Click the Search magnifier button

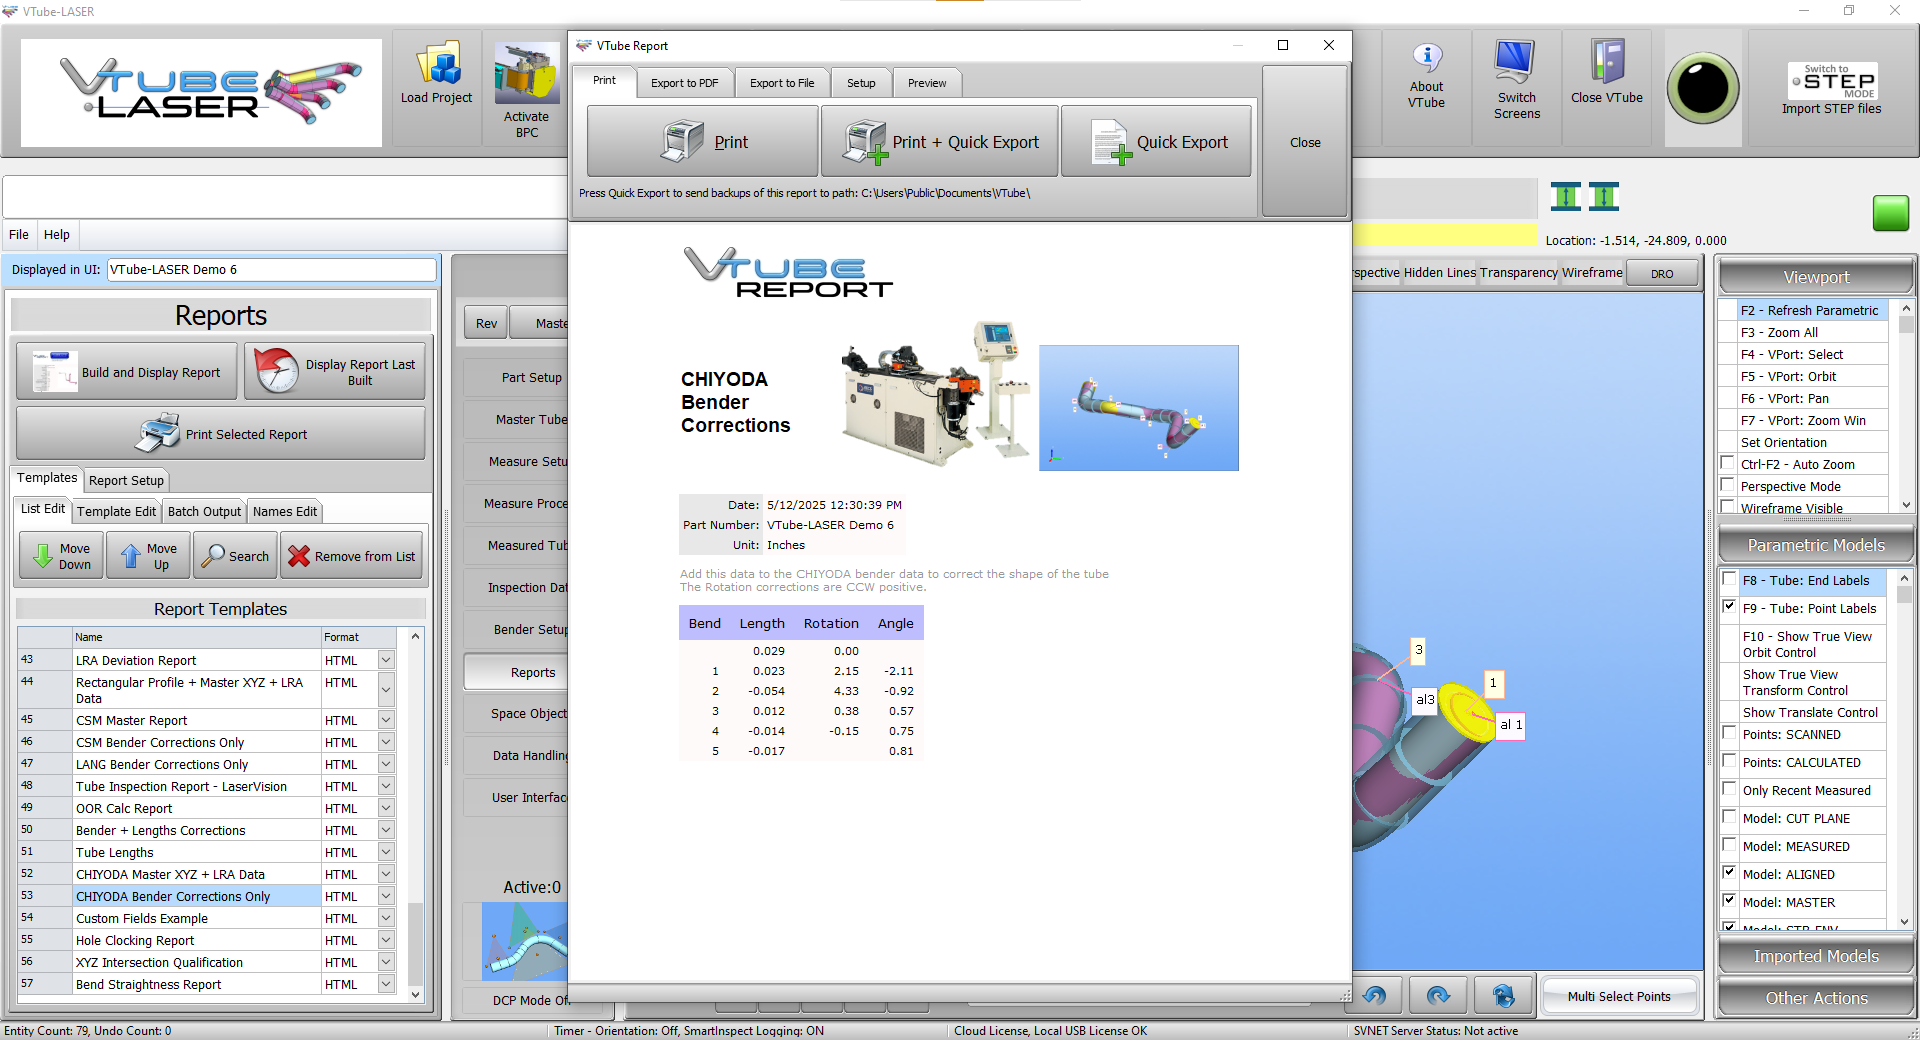click(235, 556)
